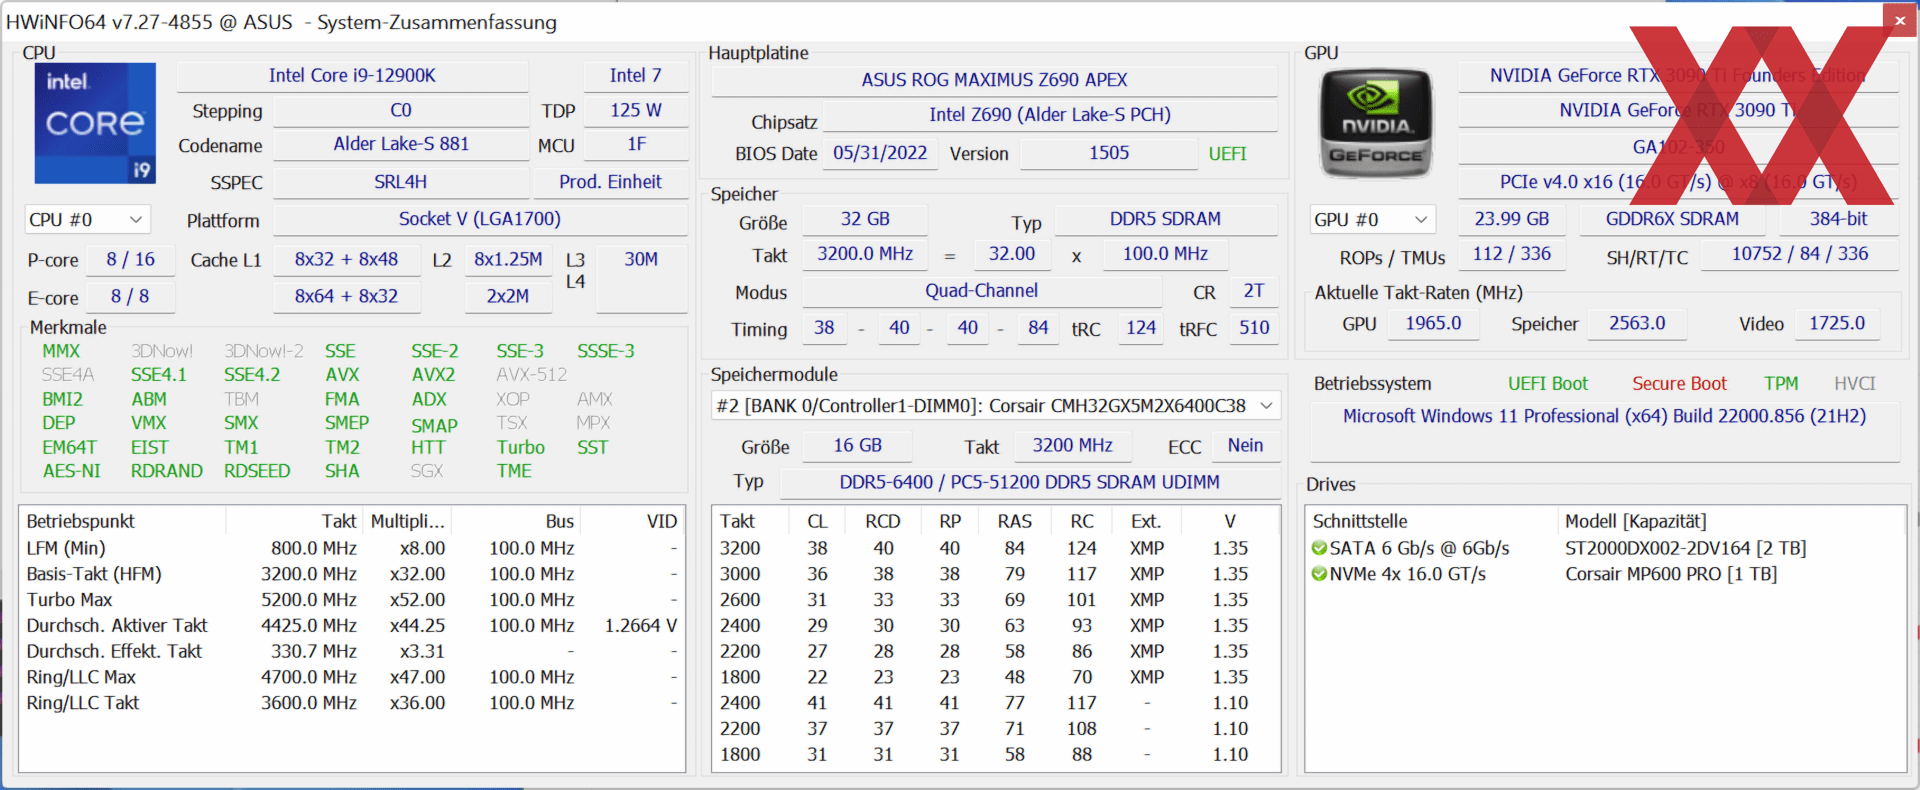Click the E-core 8 / 8 value

coord(131,296)
